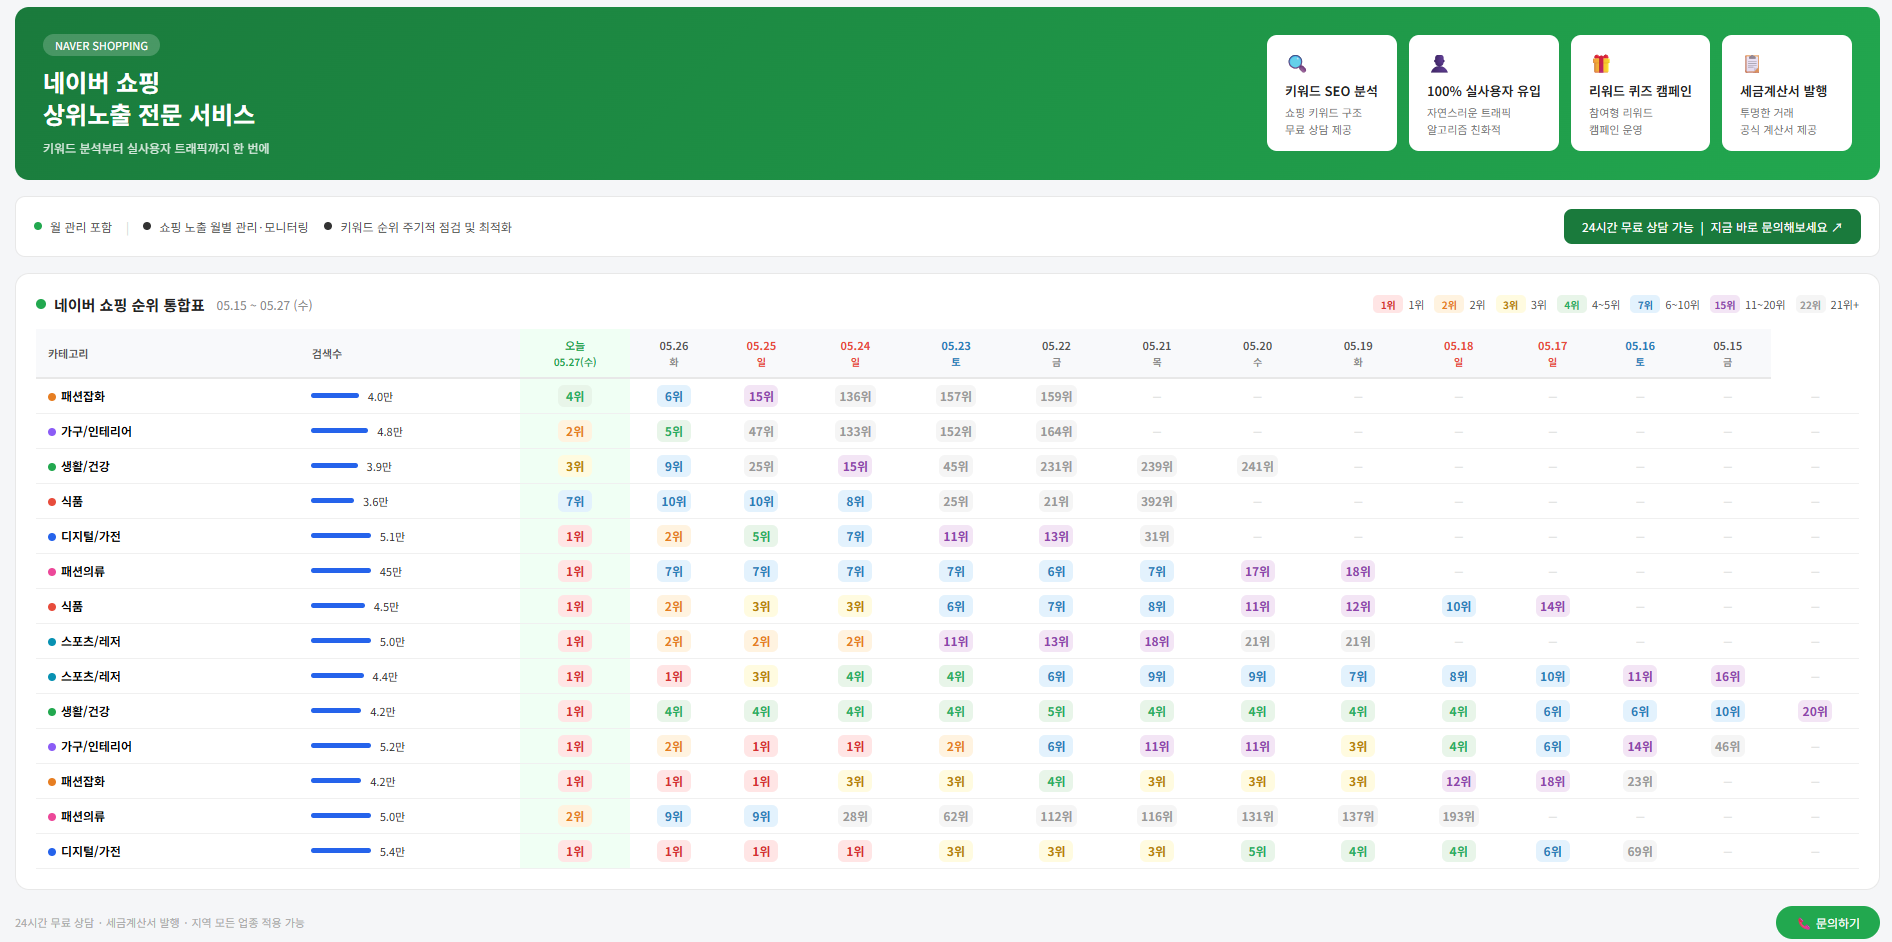The image size is (1892, 942).
Task: Click the 31위 rank cell
Action: [1157, 536]
